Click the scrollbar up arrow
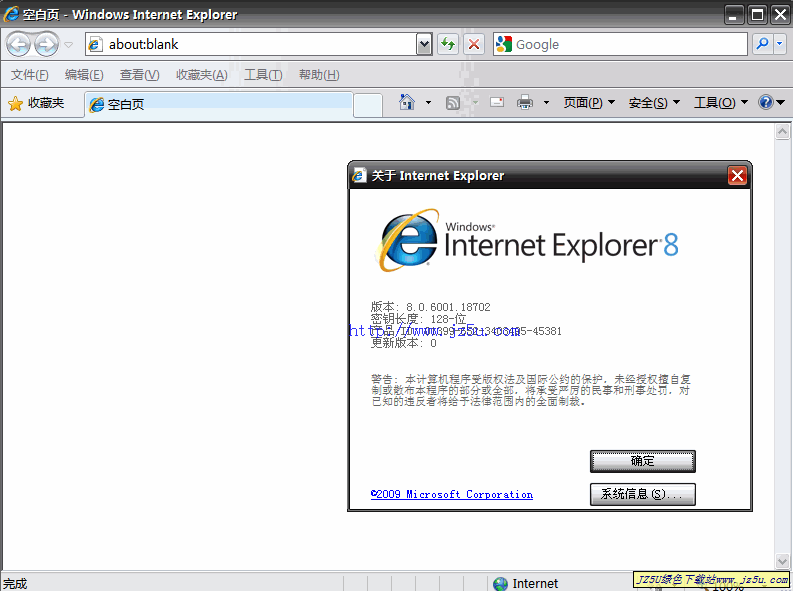The image size is (793, 591). coord(782,132)
